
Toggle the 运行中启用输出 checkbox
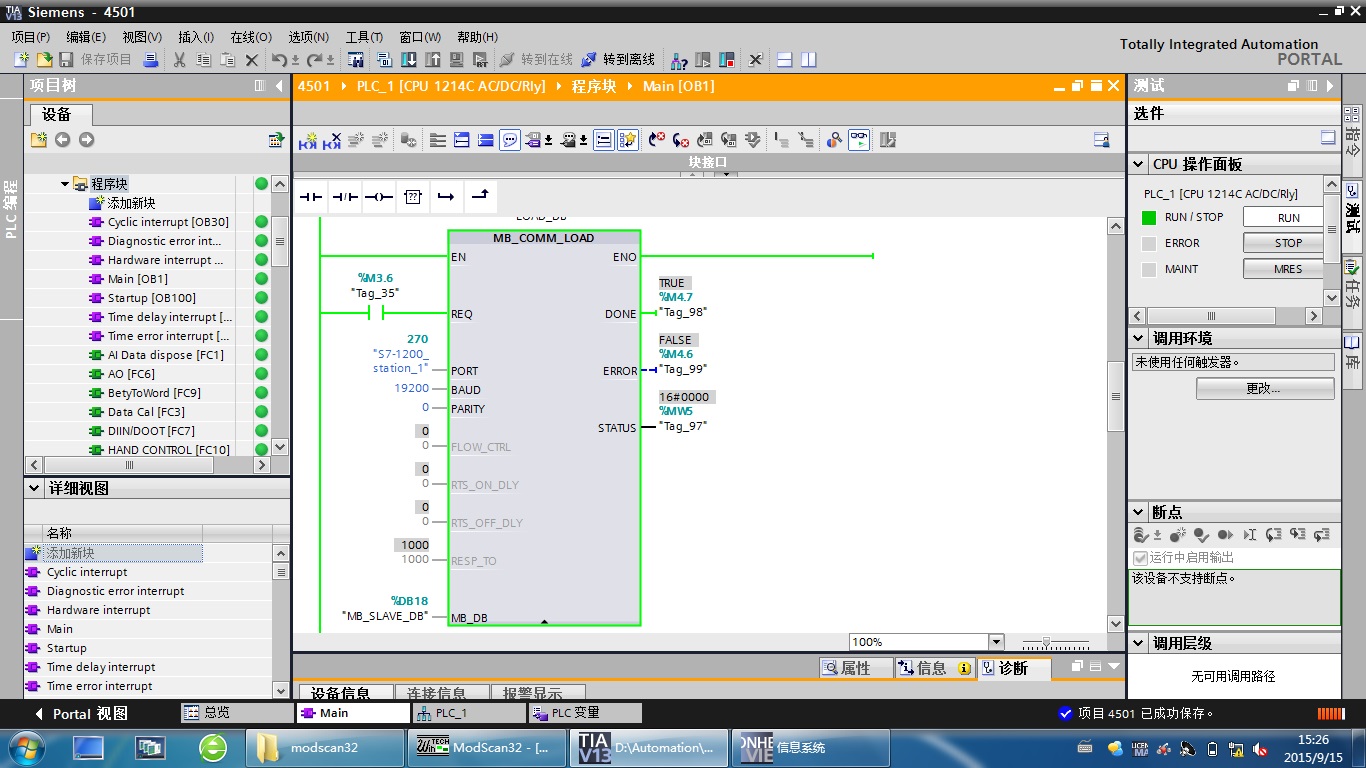click(1140, 557)
